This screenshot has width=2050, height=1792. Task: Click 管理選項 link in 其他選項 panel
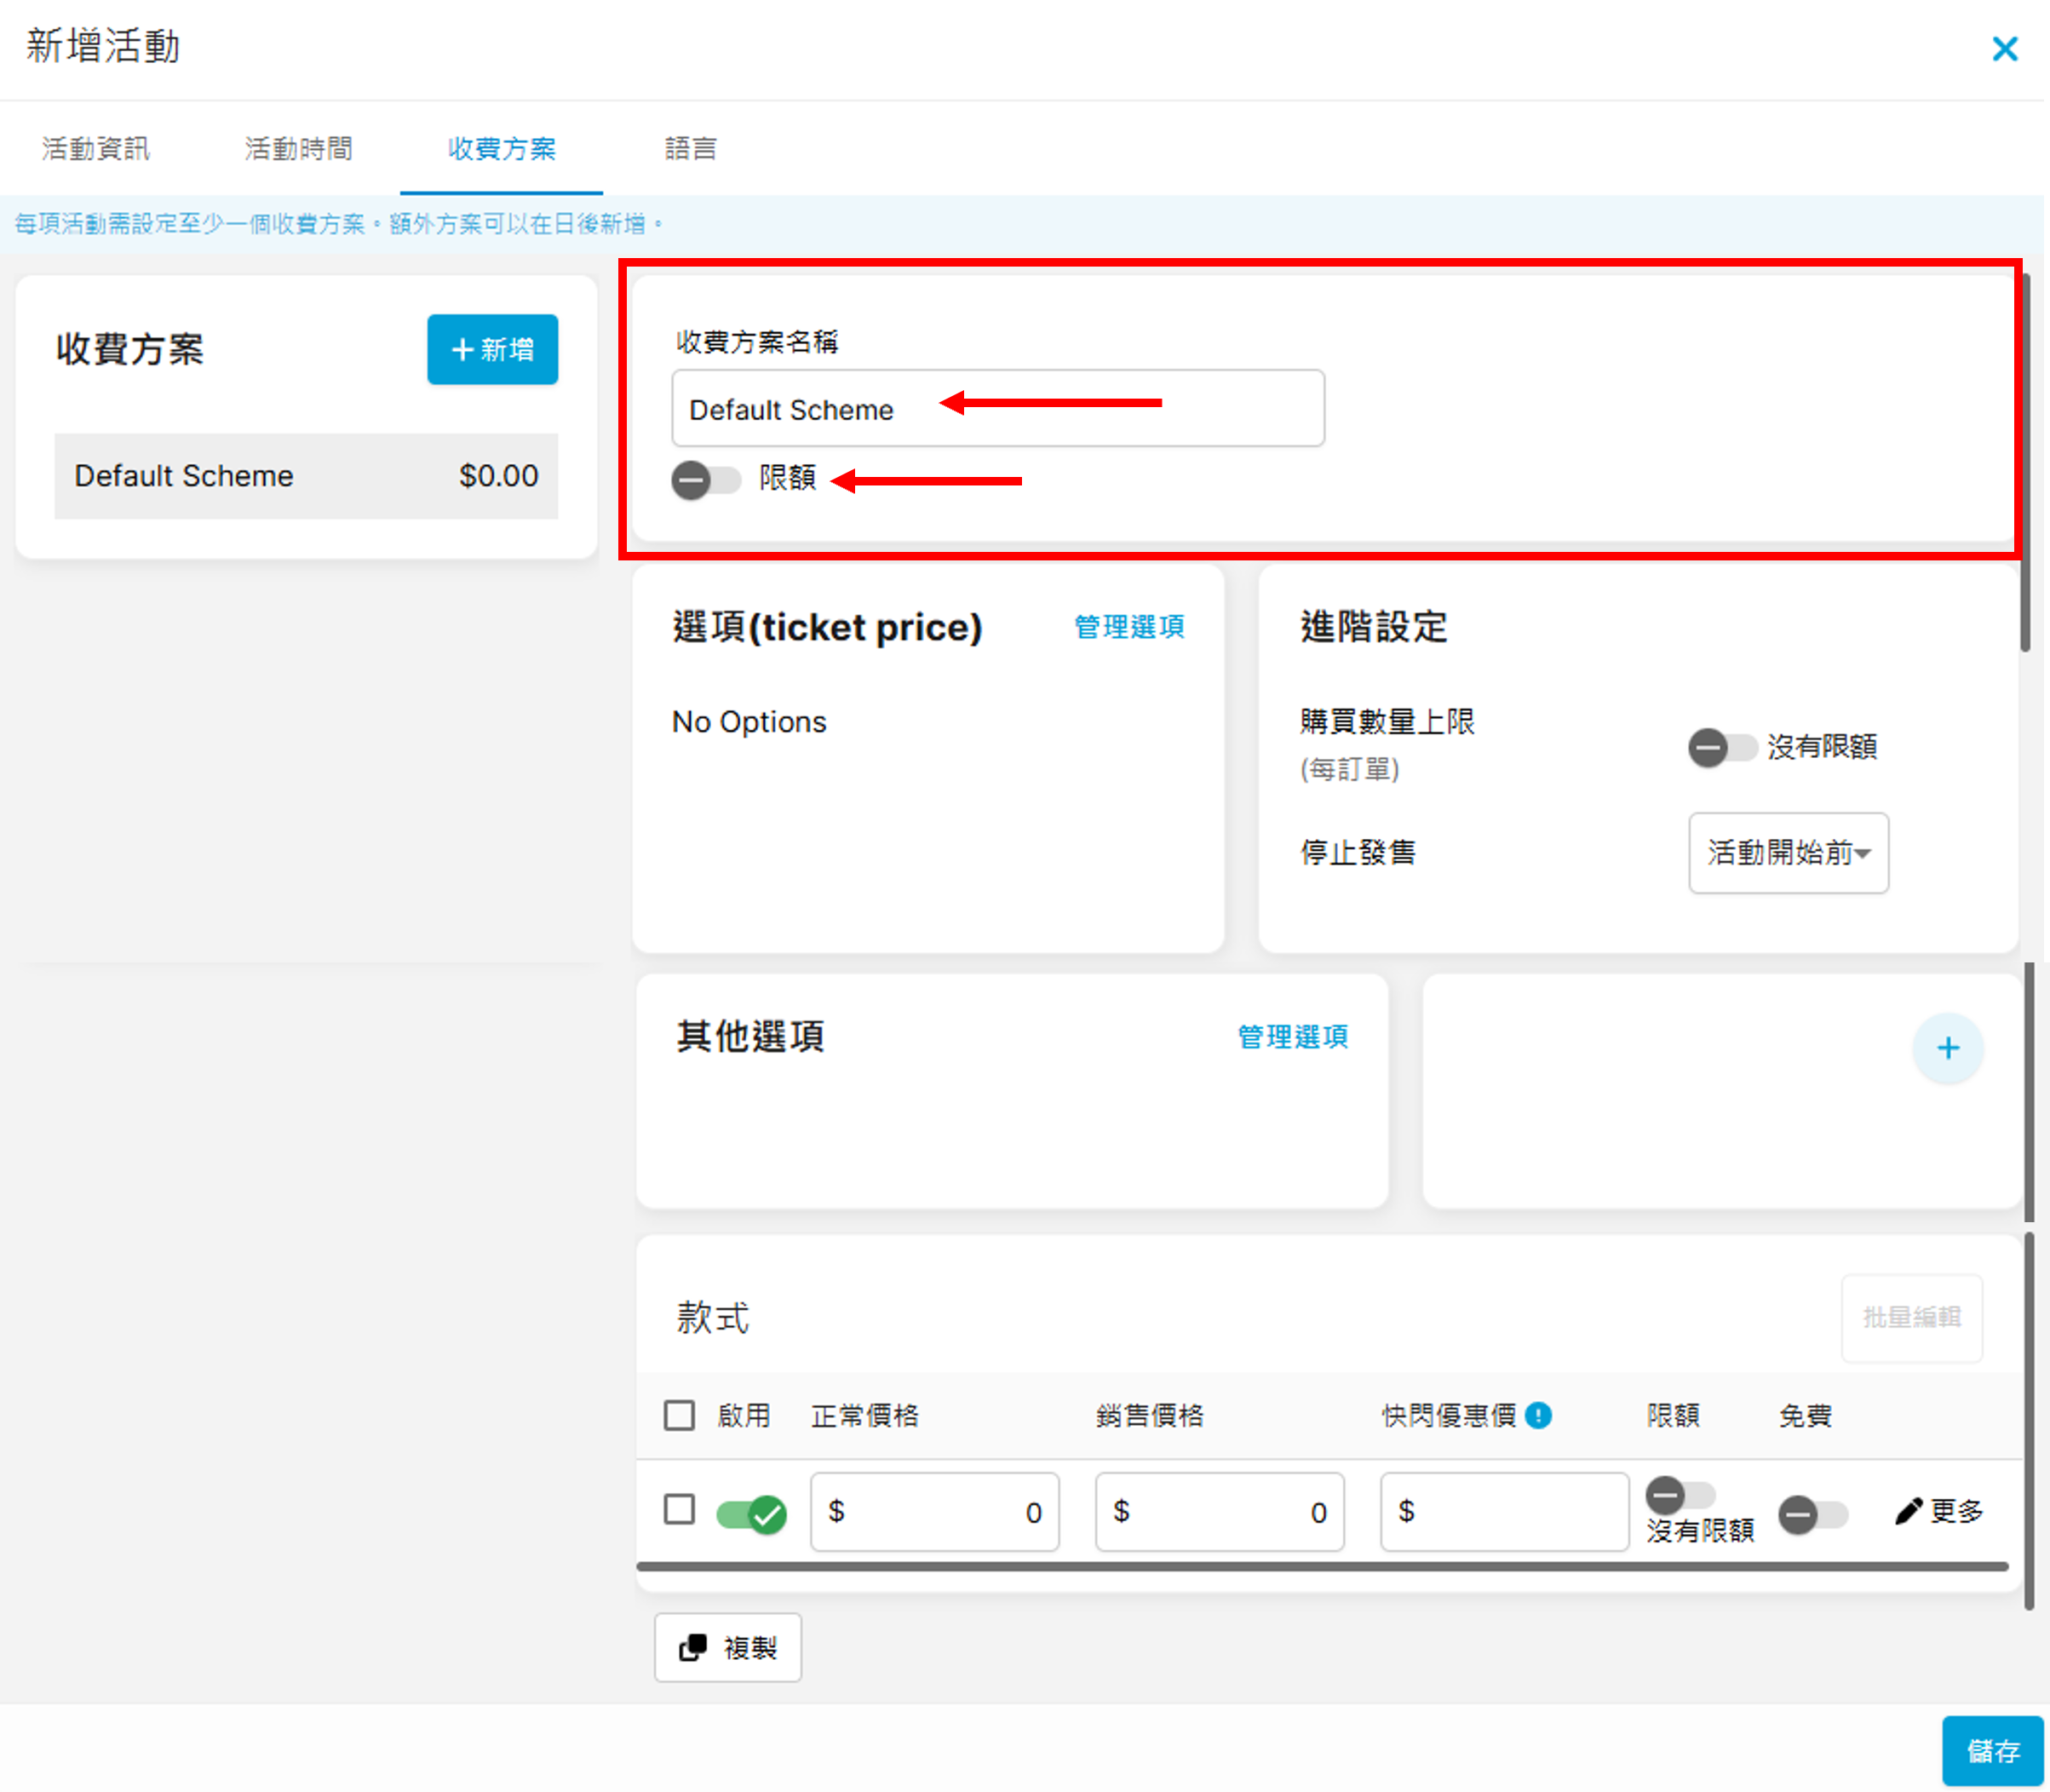(1292, 1037)
